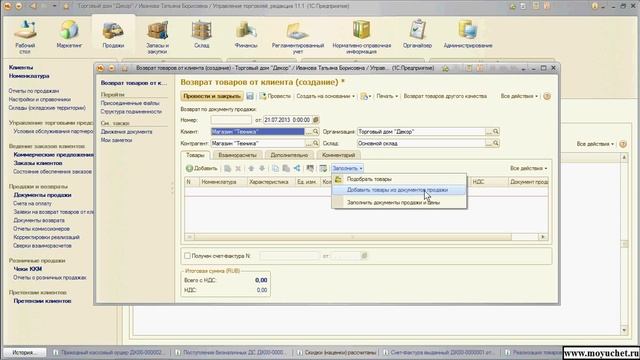Open the Склад section
Image resolution: width=640 pixels, height=360 pixels.
click(x=202, y=35)
